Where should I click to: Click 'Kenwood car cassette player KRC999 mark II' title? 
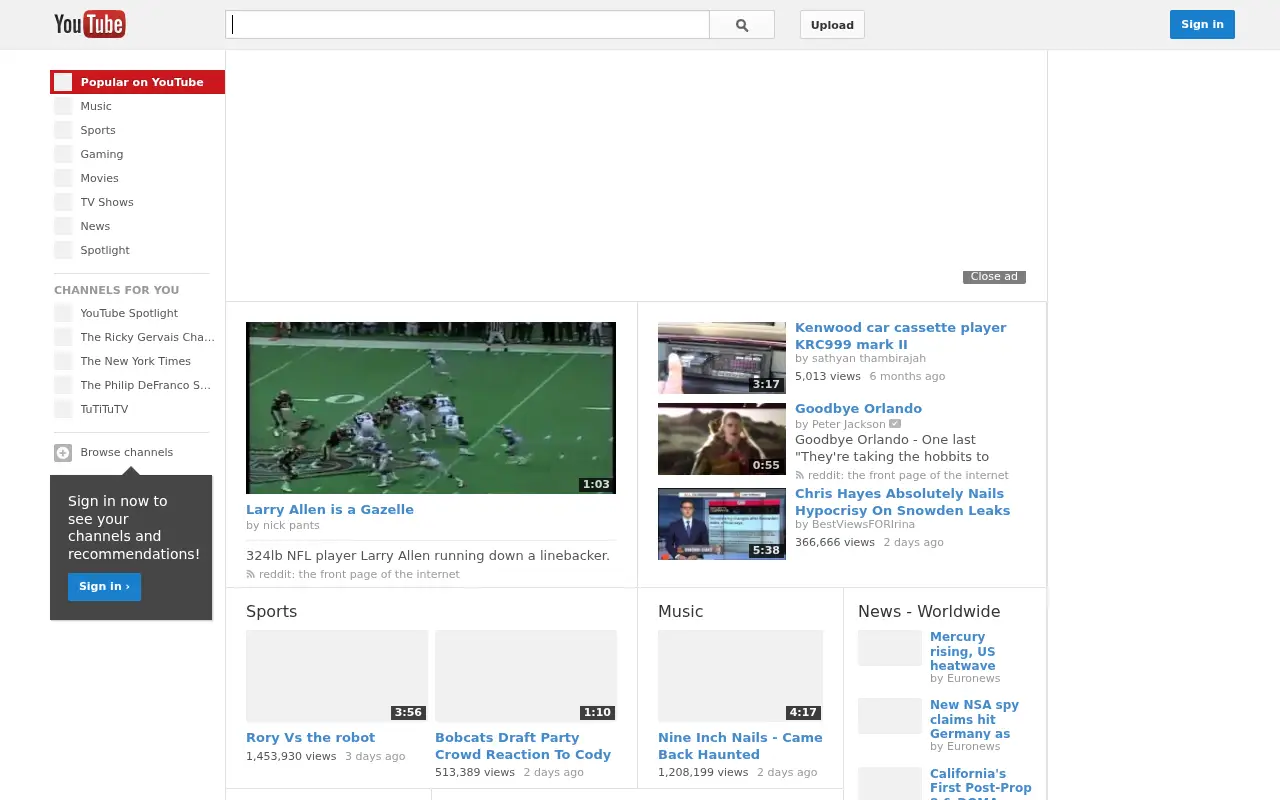click(x=901, y=336)
